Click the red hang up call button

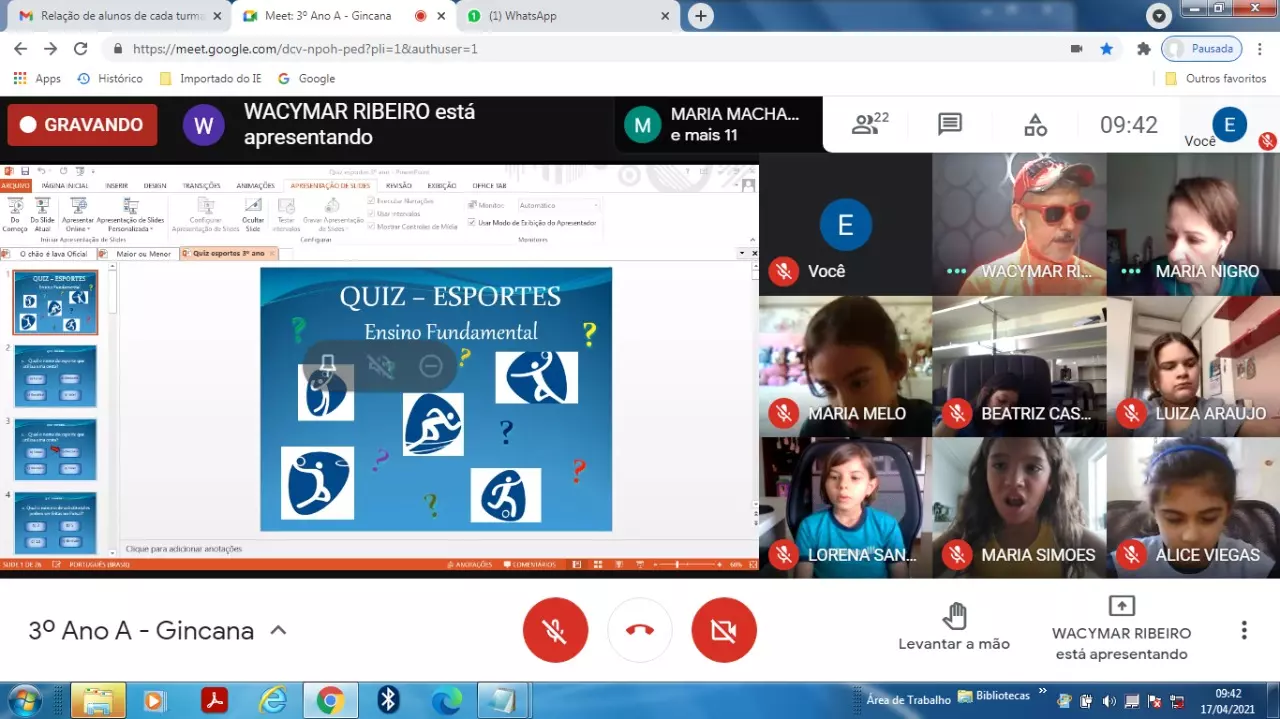(640, 630)
